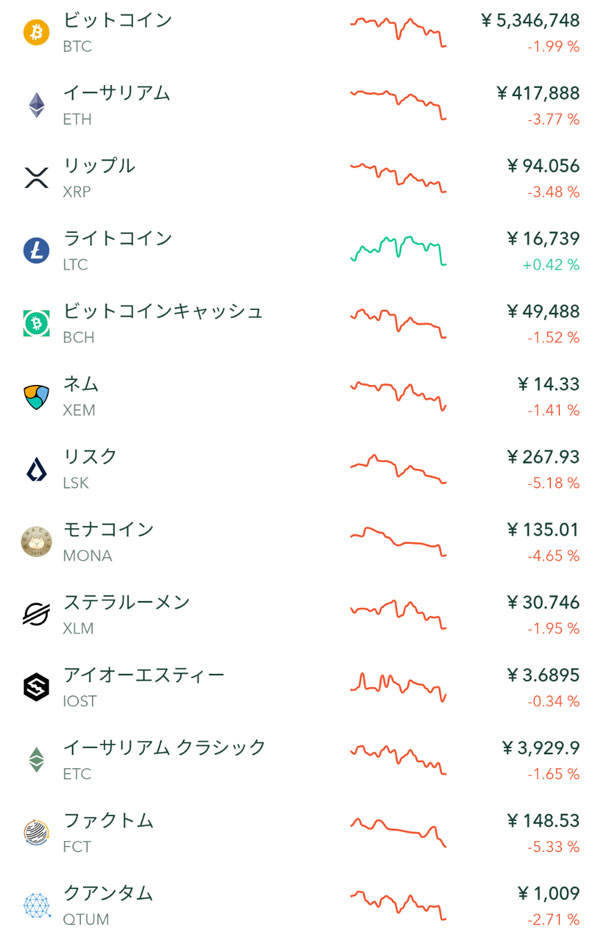
Task: Select the Factom FCT icon
Action: (36, 833)
